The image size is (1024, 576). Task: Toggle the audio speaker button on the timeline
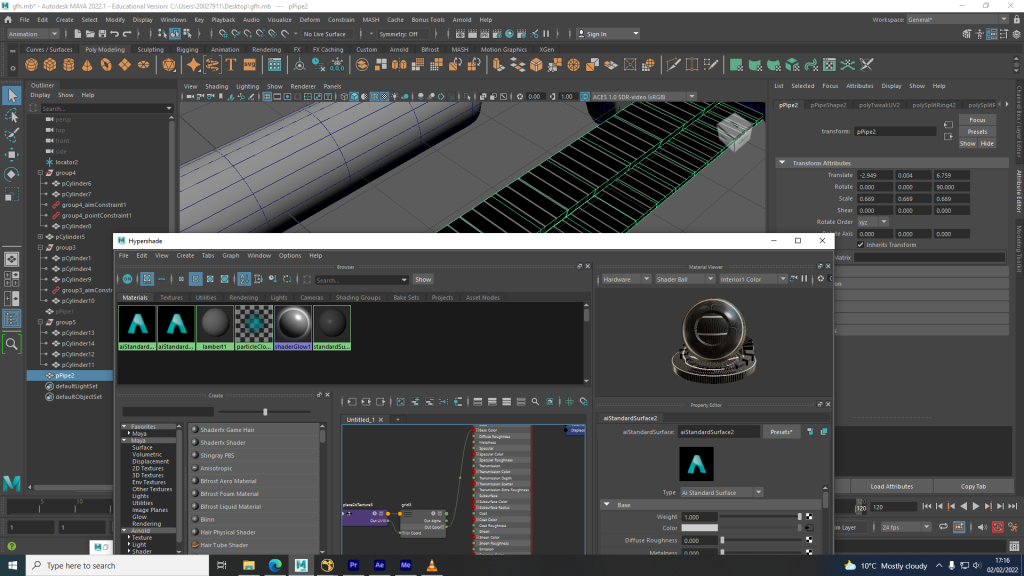(x=981, y=527)
